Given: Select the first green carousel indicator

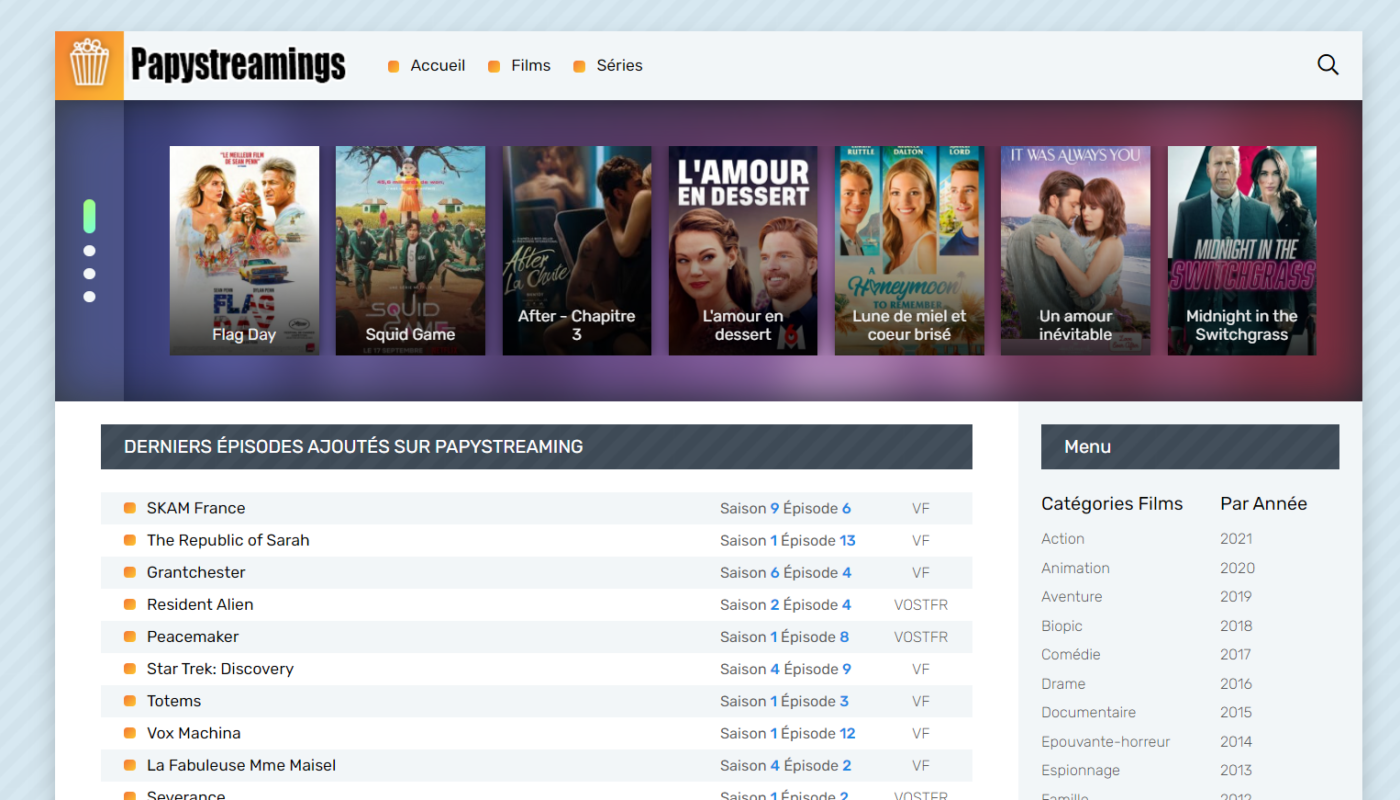Looking at the screenshot, I should (x=89, y=216).
